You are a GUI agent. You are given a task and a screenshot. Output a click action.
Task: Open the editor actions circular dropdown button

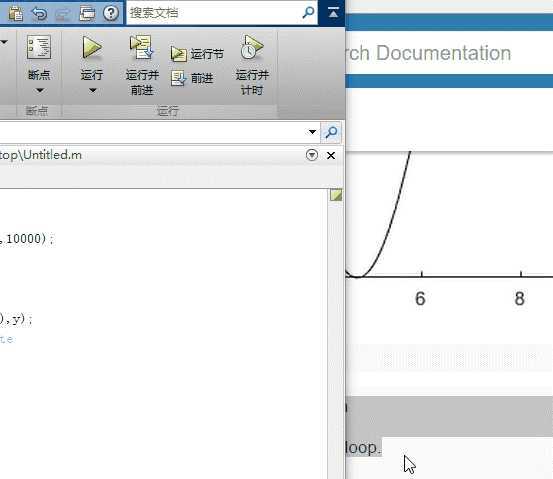312,155
